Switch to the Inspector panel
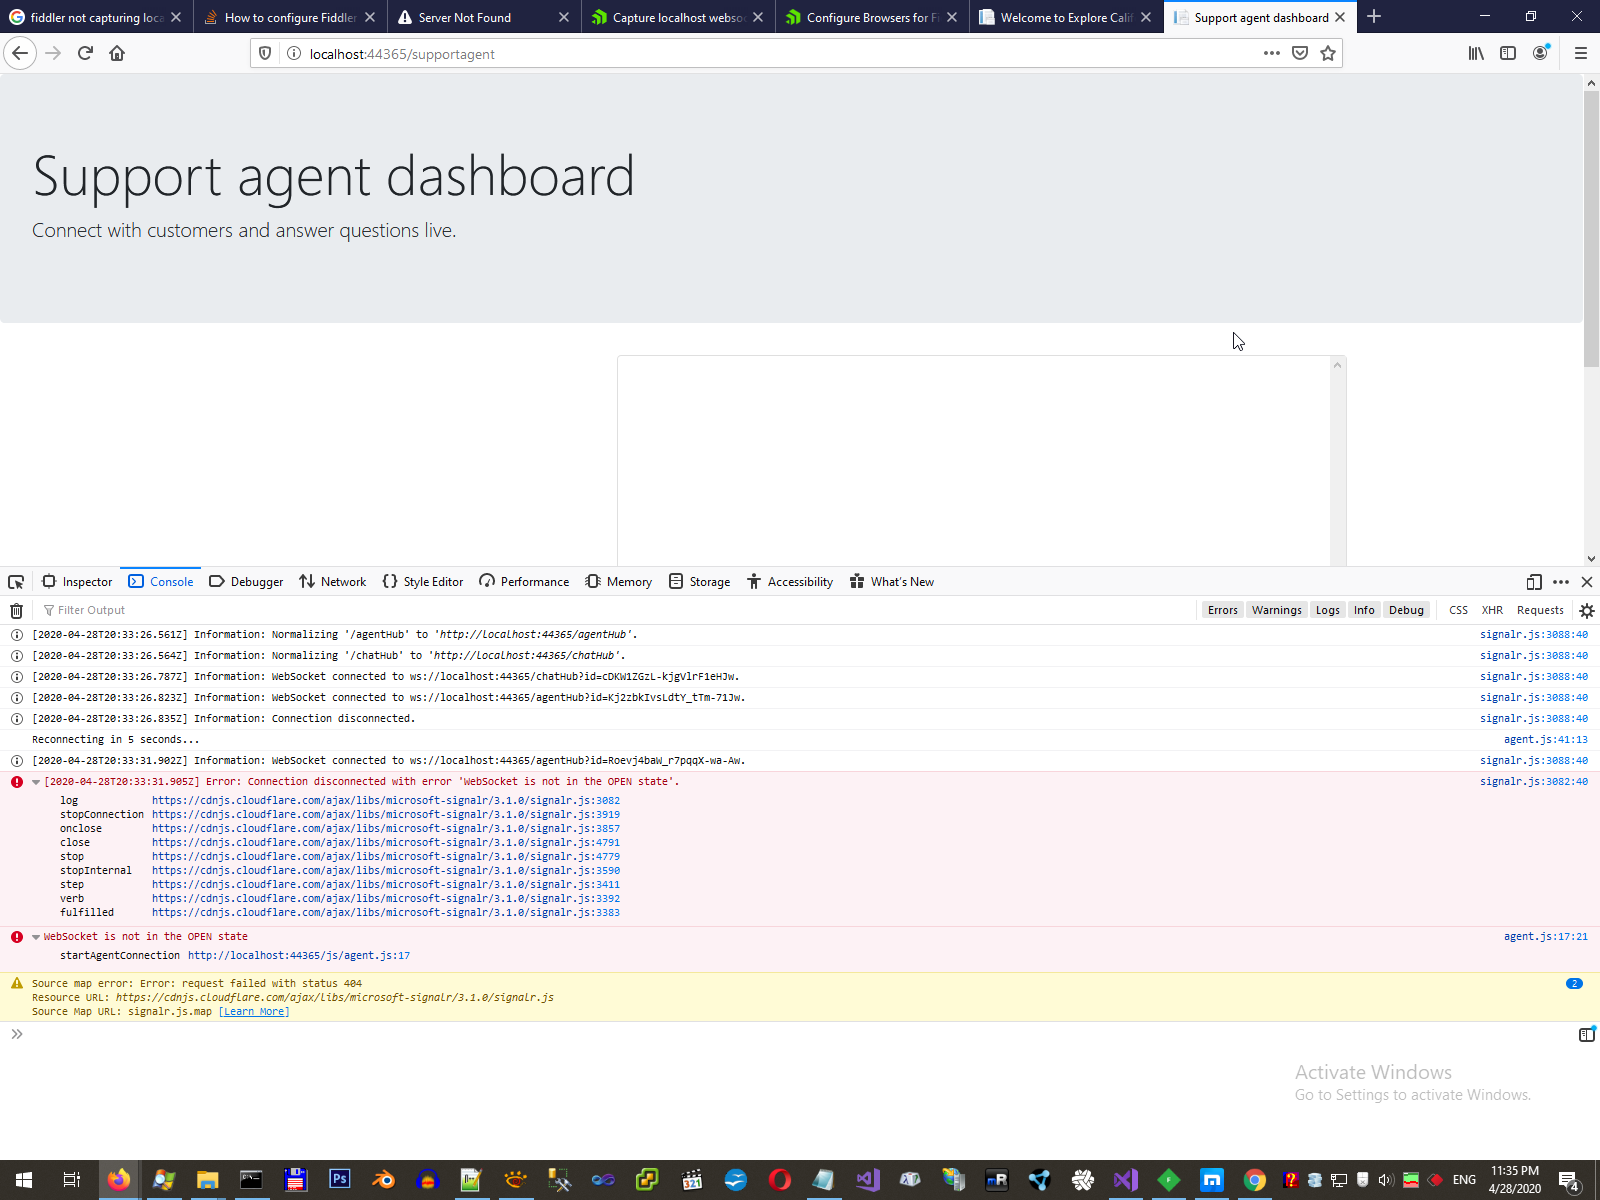The image size is (1600, 1200). click(x=77, y=582)
